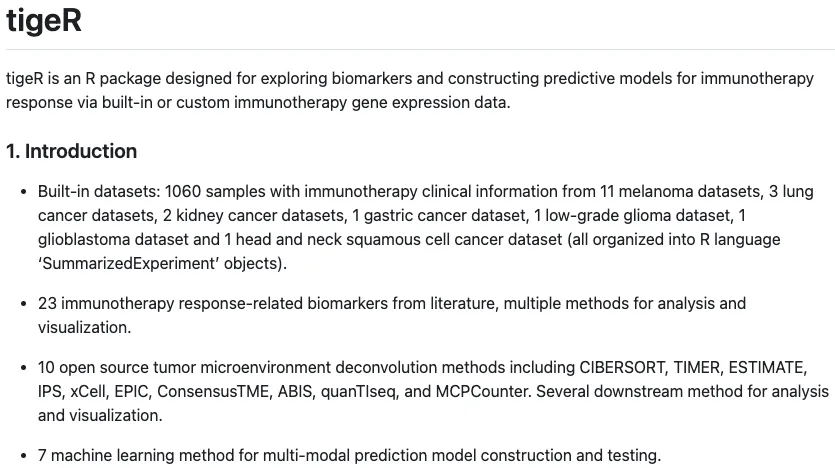Click the tigeR page title heading
This screenshot has height=468, width=835.
(44, 22)
